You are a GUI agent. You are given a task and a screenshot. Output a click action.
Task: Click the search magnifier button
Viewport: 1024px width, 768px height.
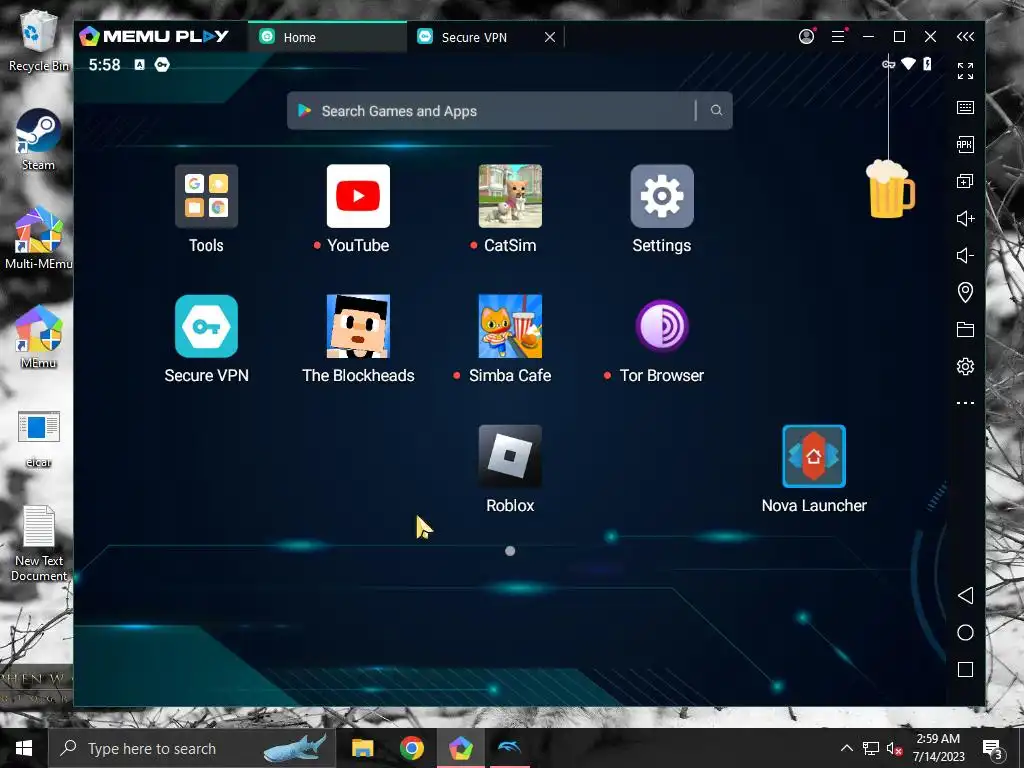(716, 110)
